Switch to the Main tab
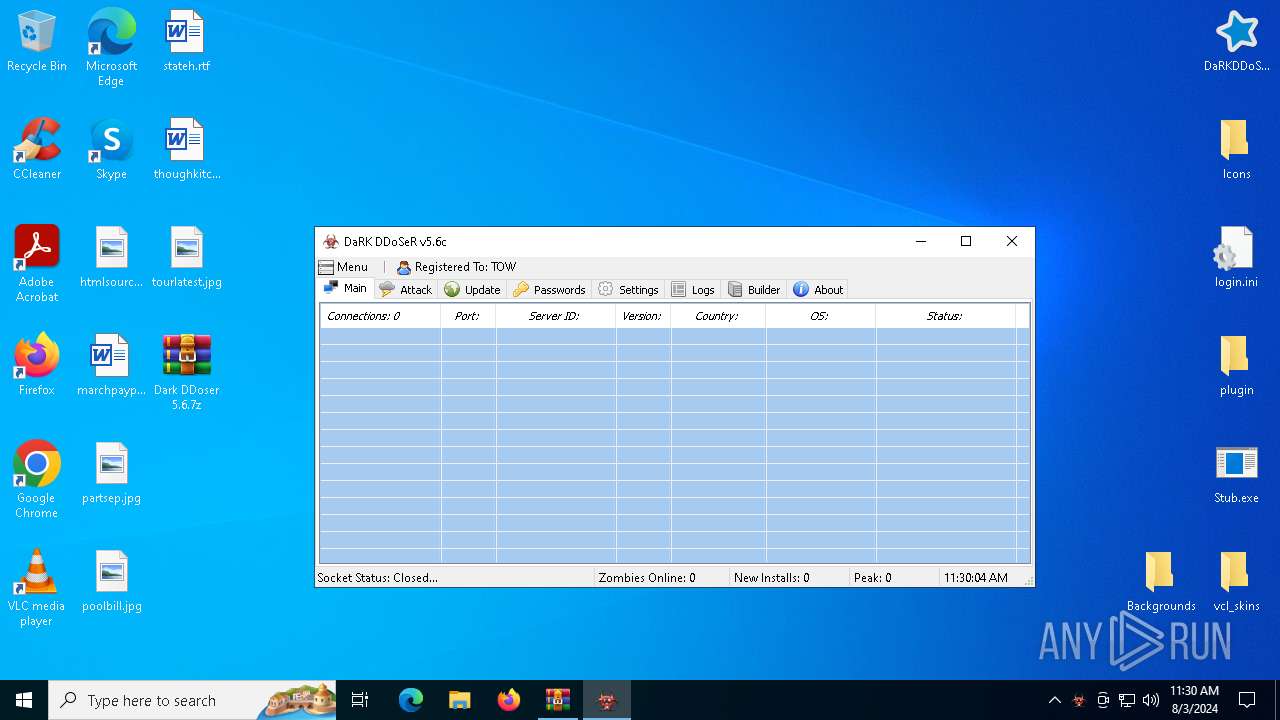This screenshot has height=720, width=1280. tap(345, 288)
